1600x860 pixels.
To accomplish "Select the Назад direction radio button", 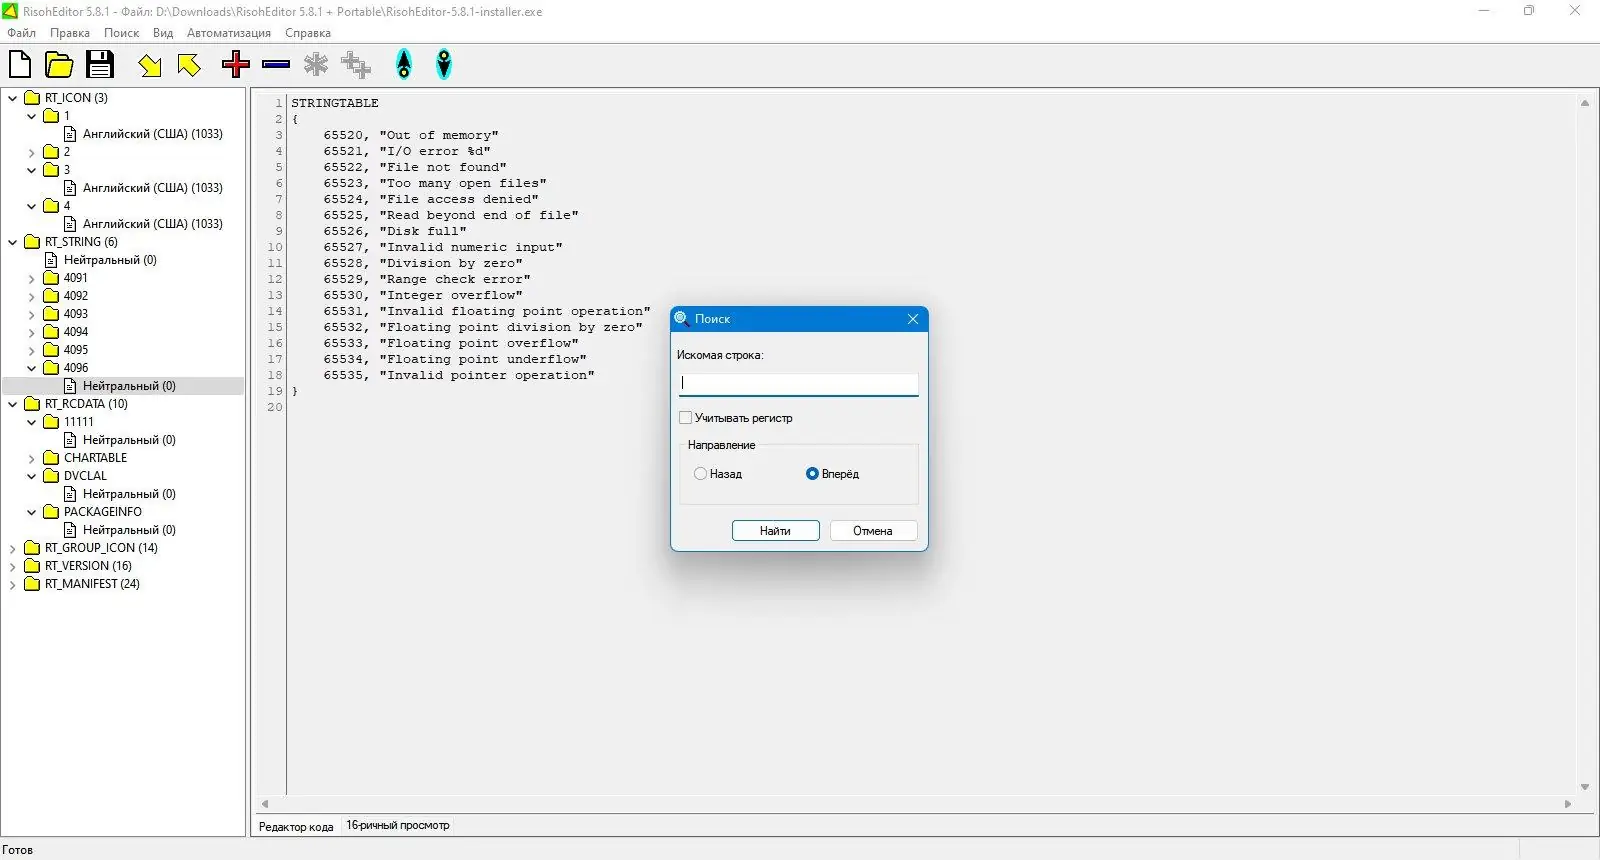I will (x=700, y=474).
